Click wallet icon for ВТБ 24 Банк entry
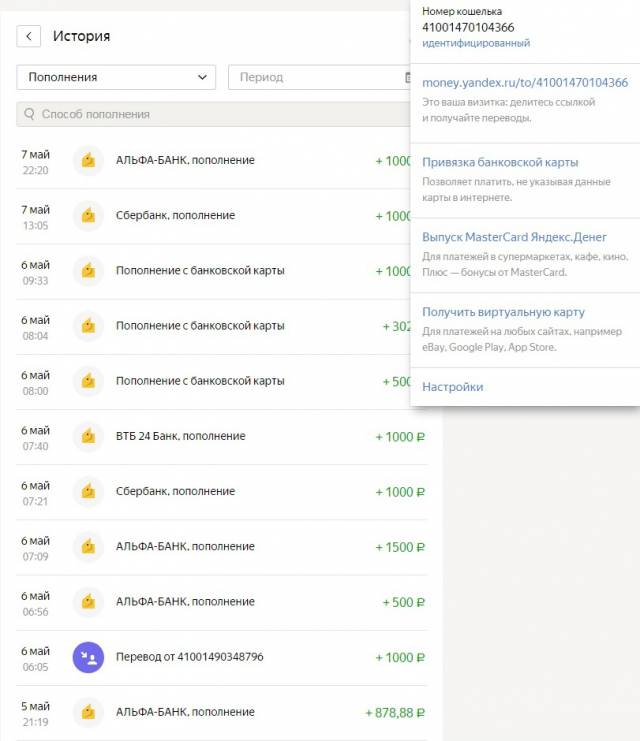Viewport: 640px width, 741px height. pyautogui.click(x=88, y=436)
